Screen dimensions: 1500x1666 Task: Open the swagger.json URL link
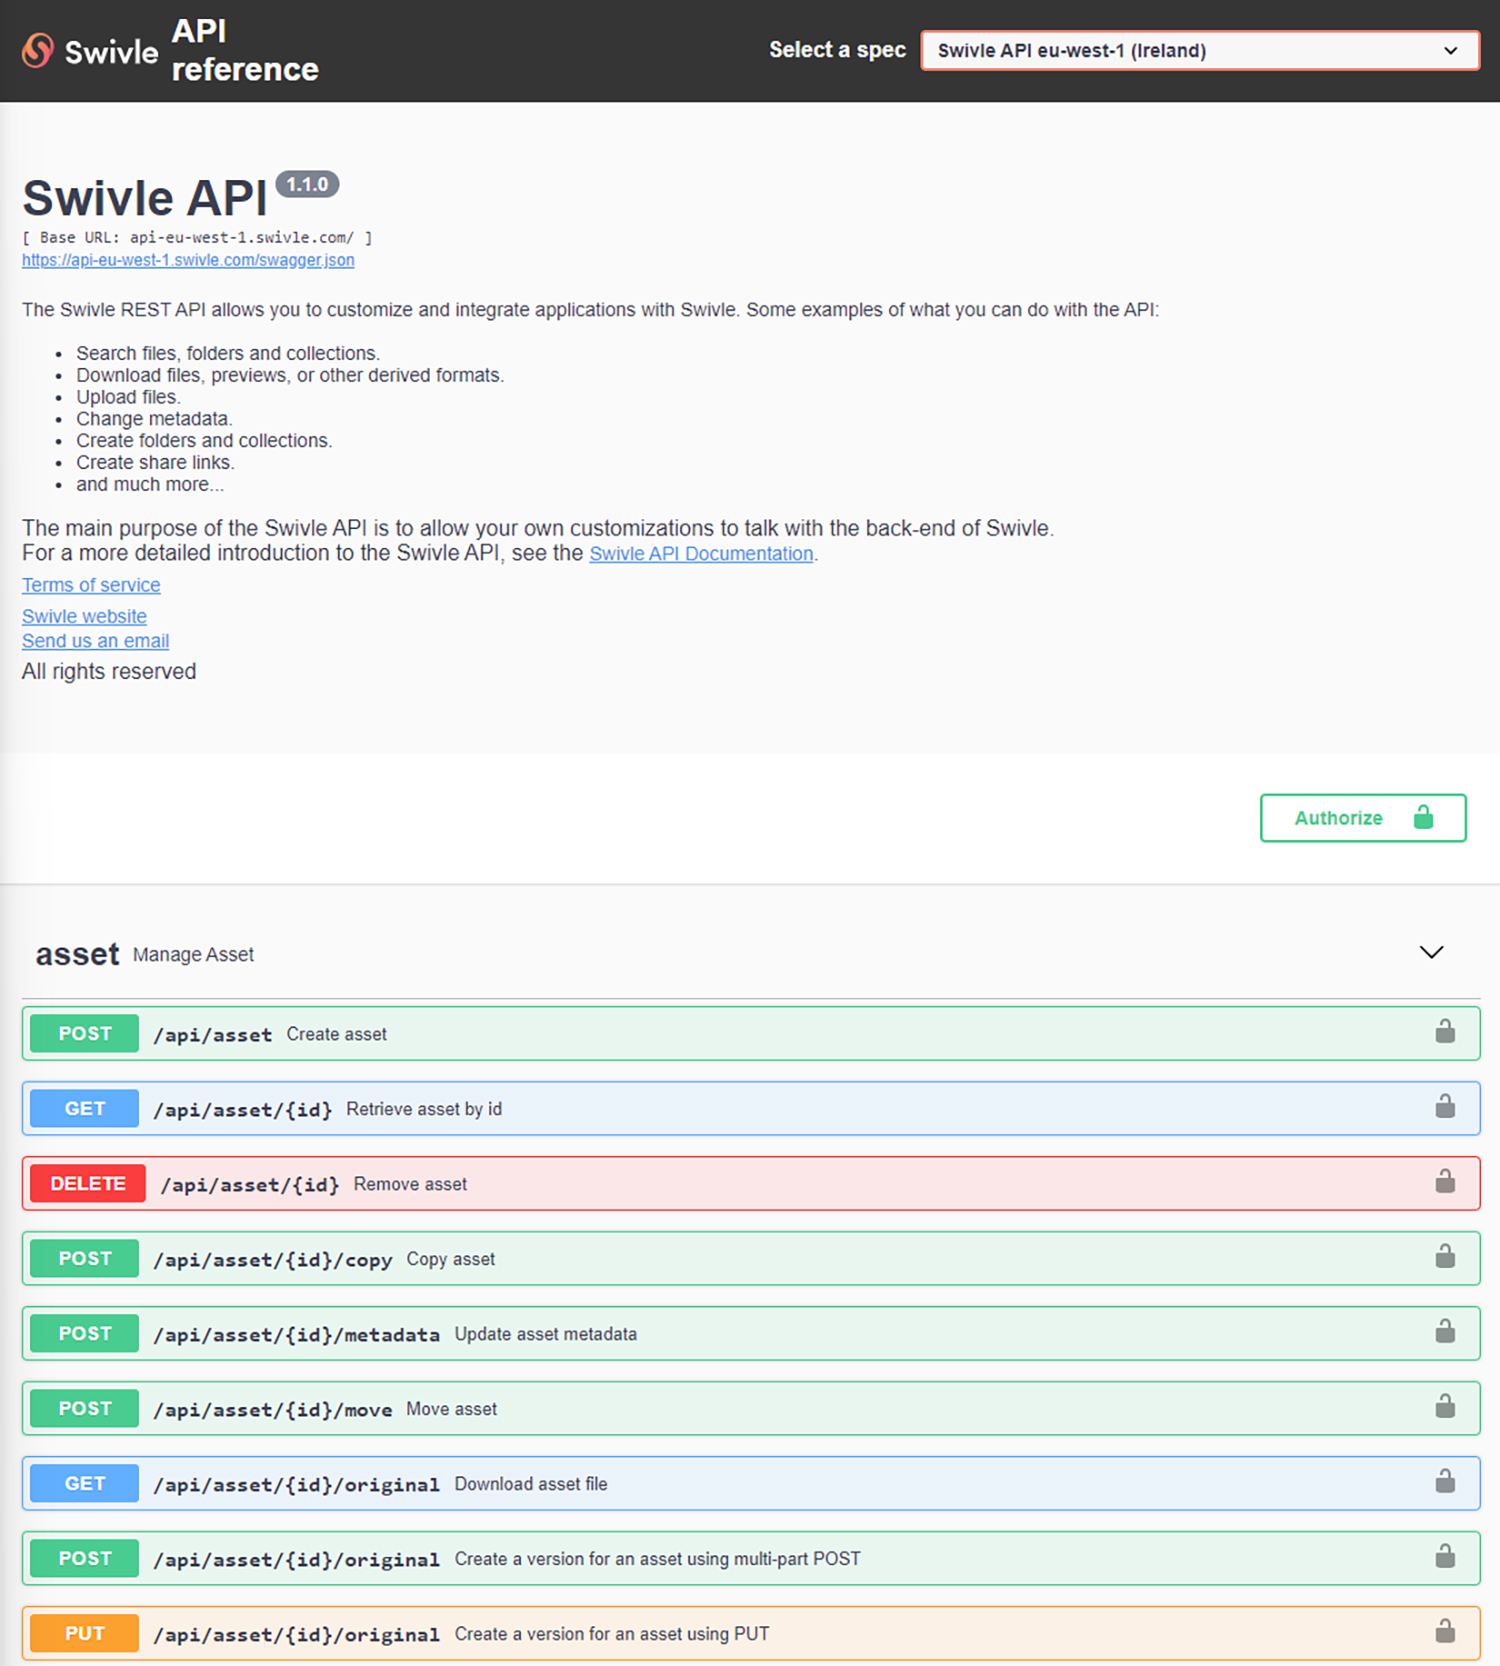coord(188,260)
